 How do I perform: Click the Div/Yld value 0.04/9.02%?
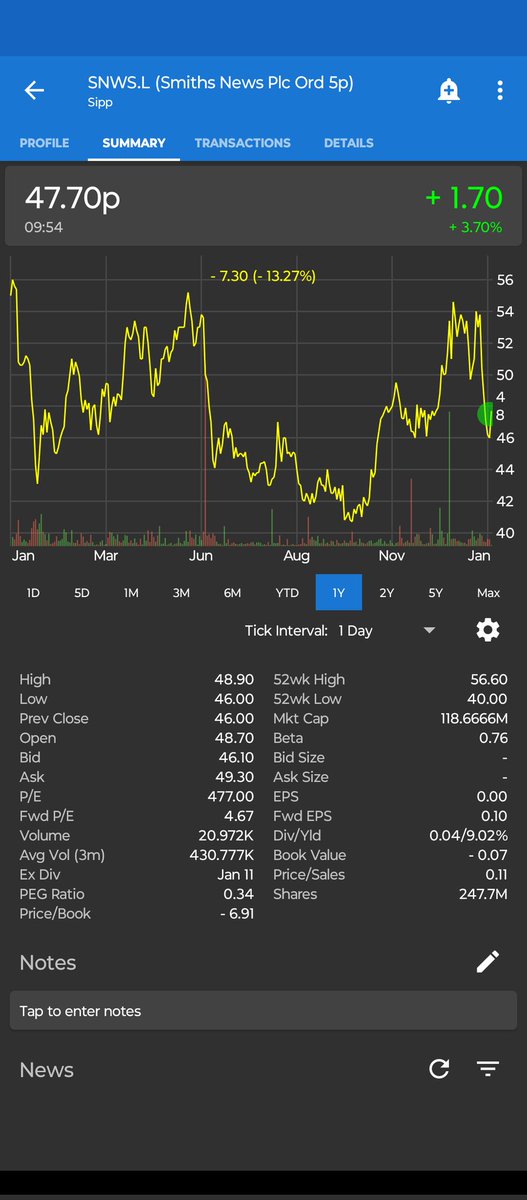(463, 835)
